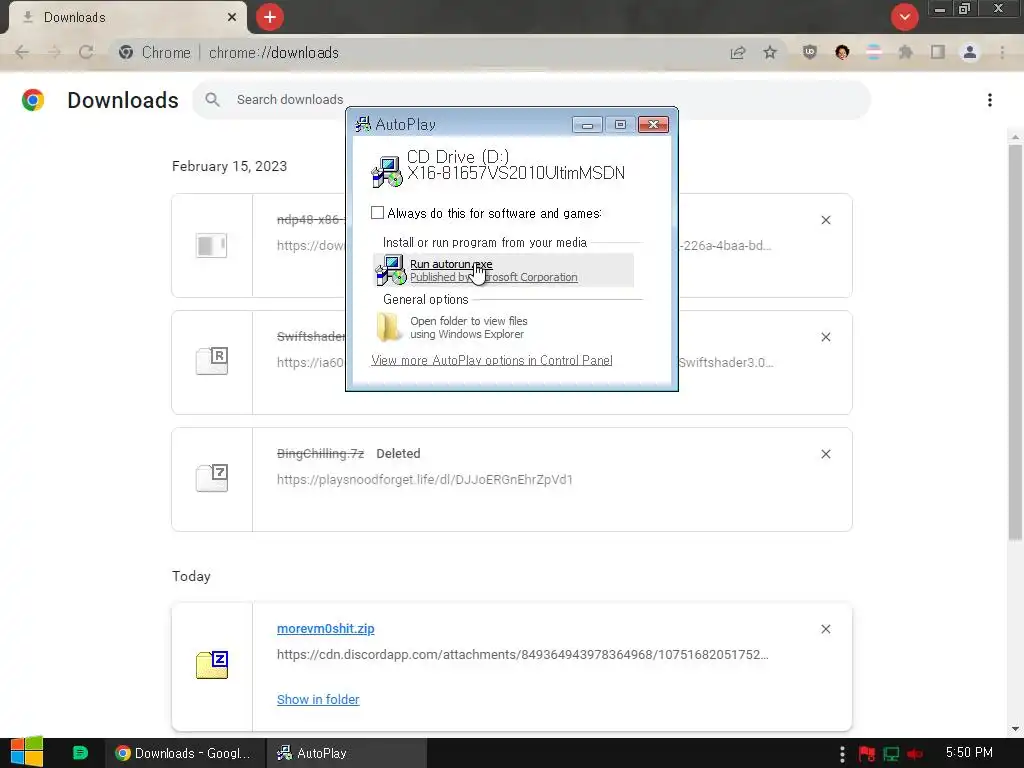This screenshot has height=768, width=1024.
Task: Open the striped flag extension icon
Action: tap(874, 52)
